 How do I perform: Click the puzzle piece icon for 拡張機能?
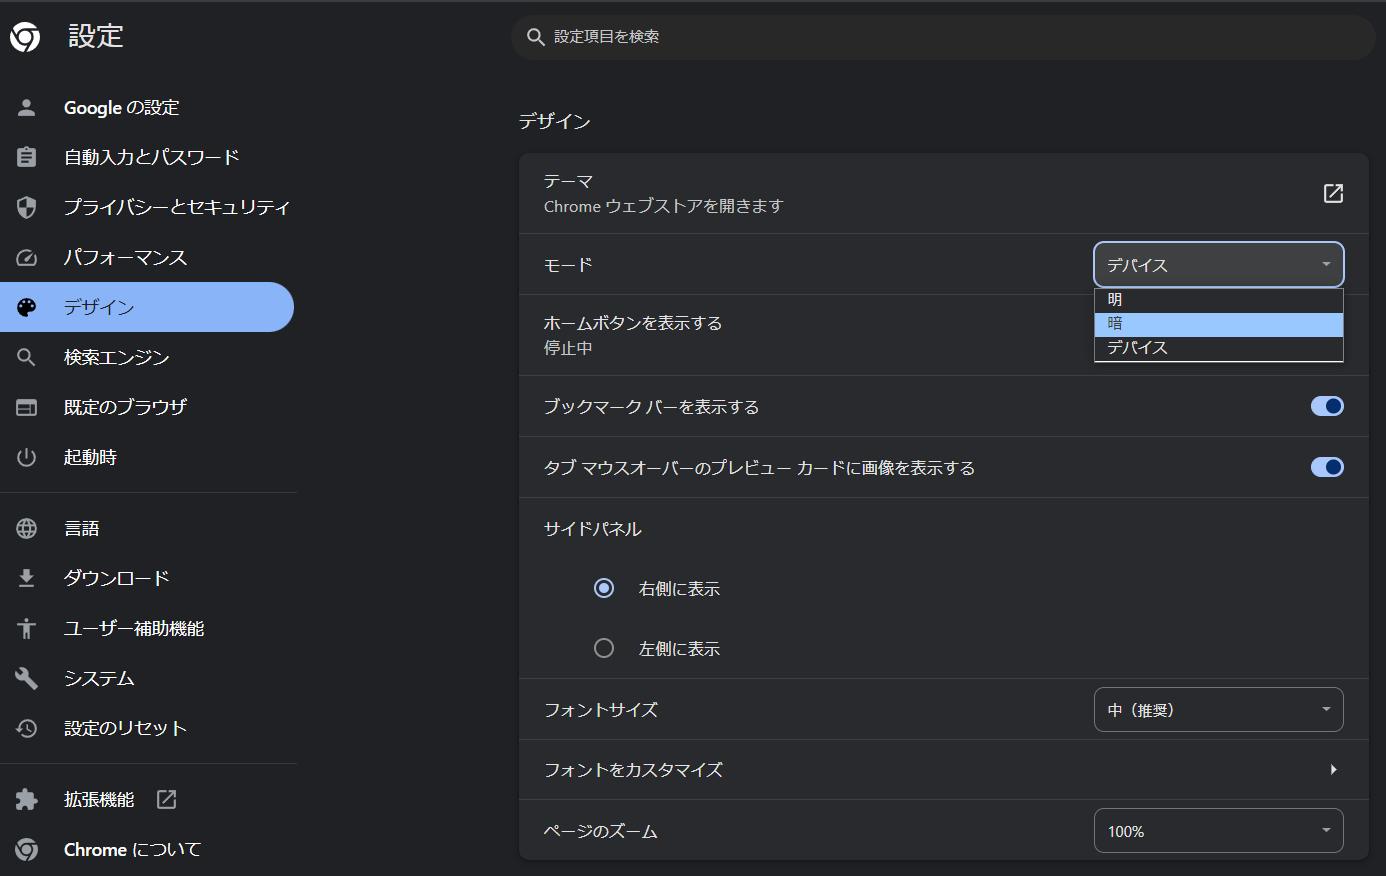tap(27, 799)
